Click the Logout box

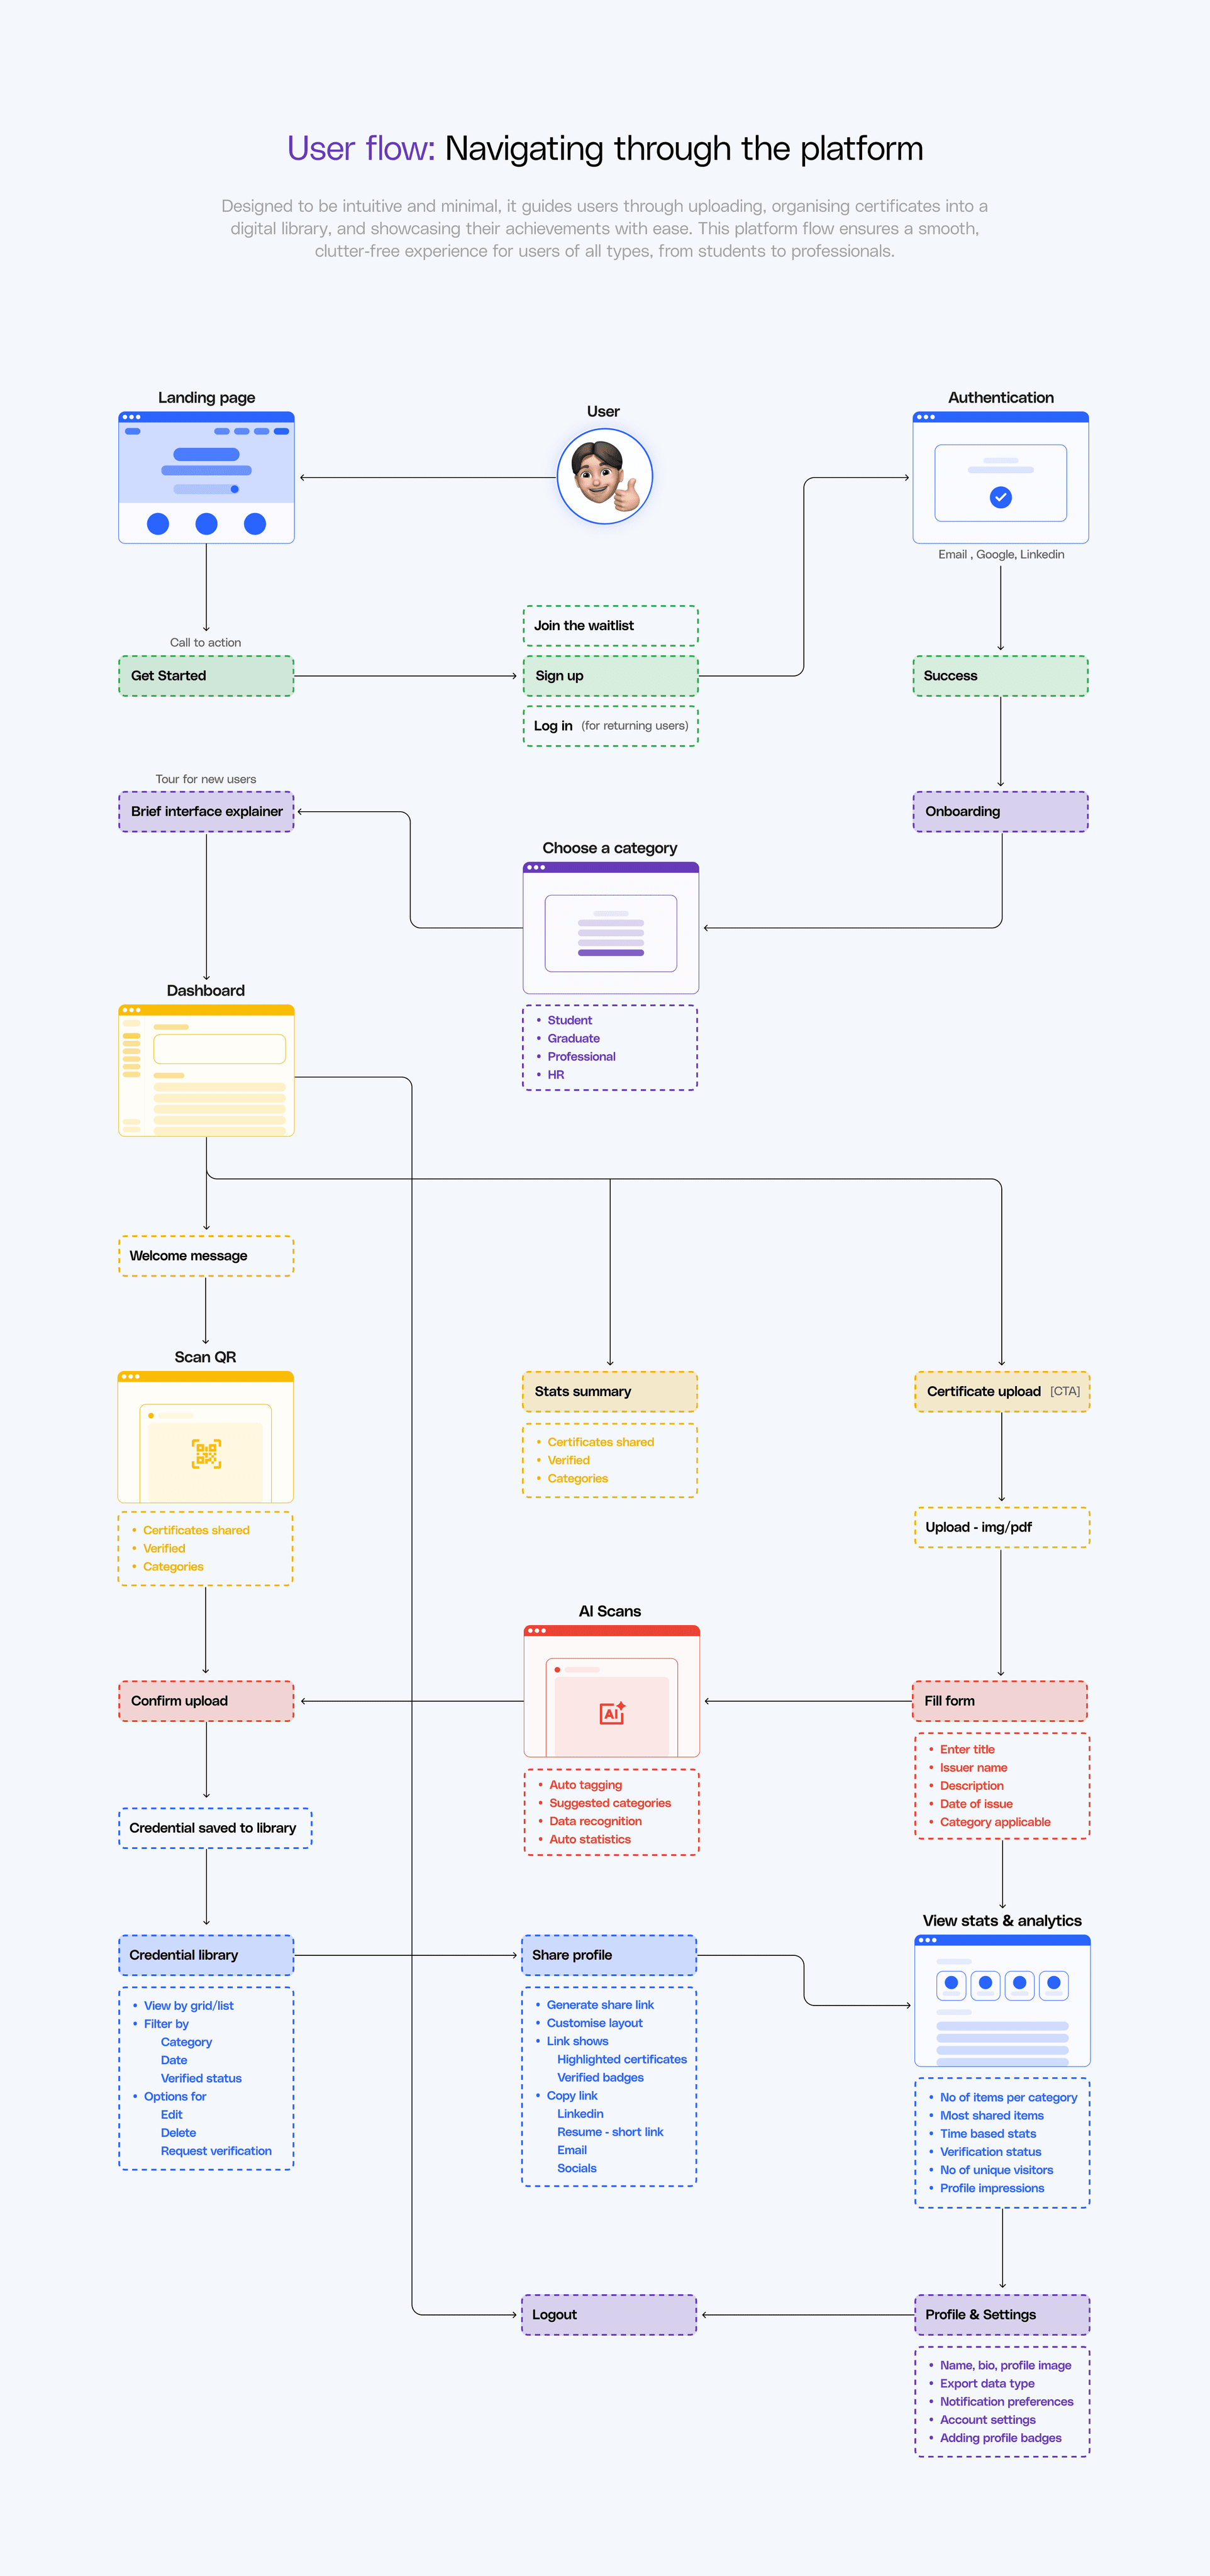[609, 2315]
